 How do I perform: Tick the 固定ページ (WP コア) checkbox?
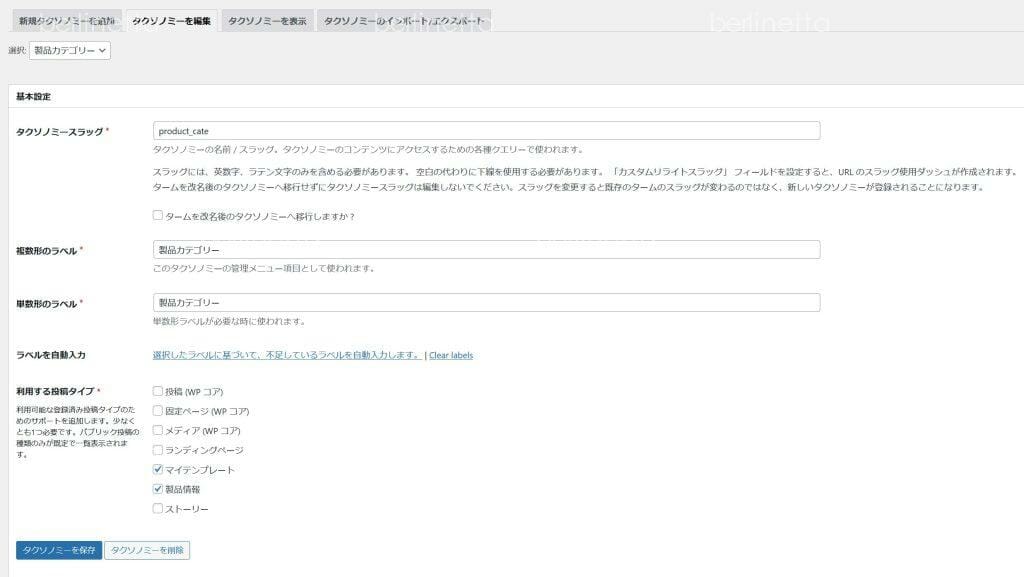[158, 411]
